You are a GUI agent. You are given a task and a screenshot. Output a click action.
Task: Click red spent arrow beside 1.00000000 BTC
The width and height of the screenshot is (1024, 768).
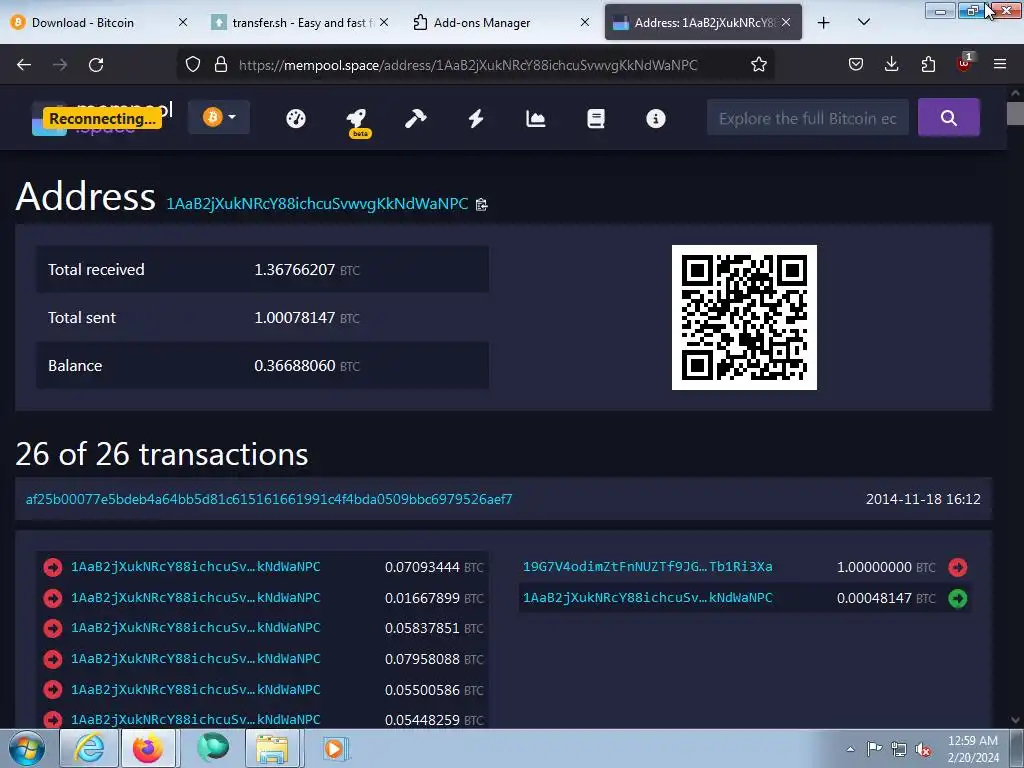[x=957, y=568]
